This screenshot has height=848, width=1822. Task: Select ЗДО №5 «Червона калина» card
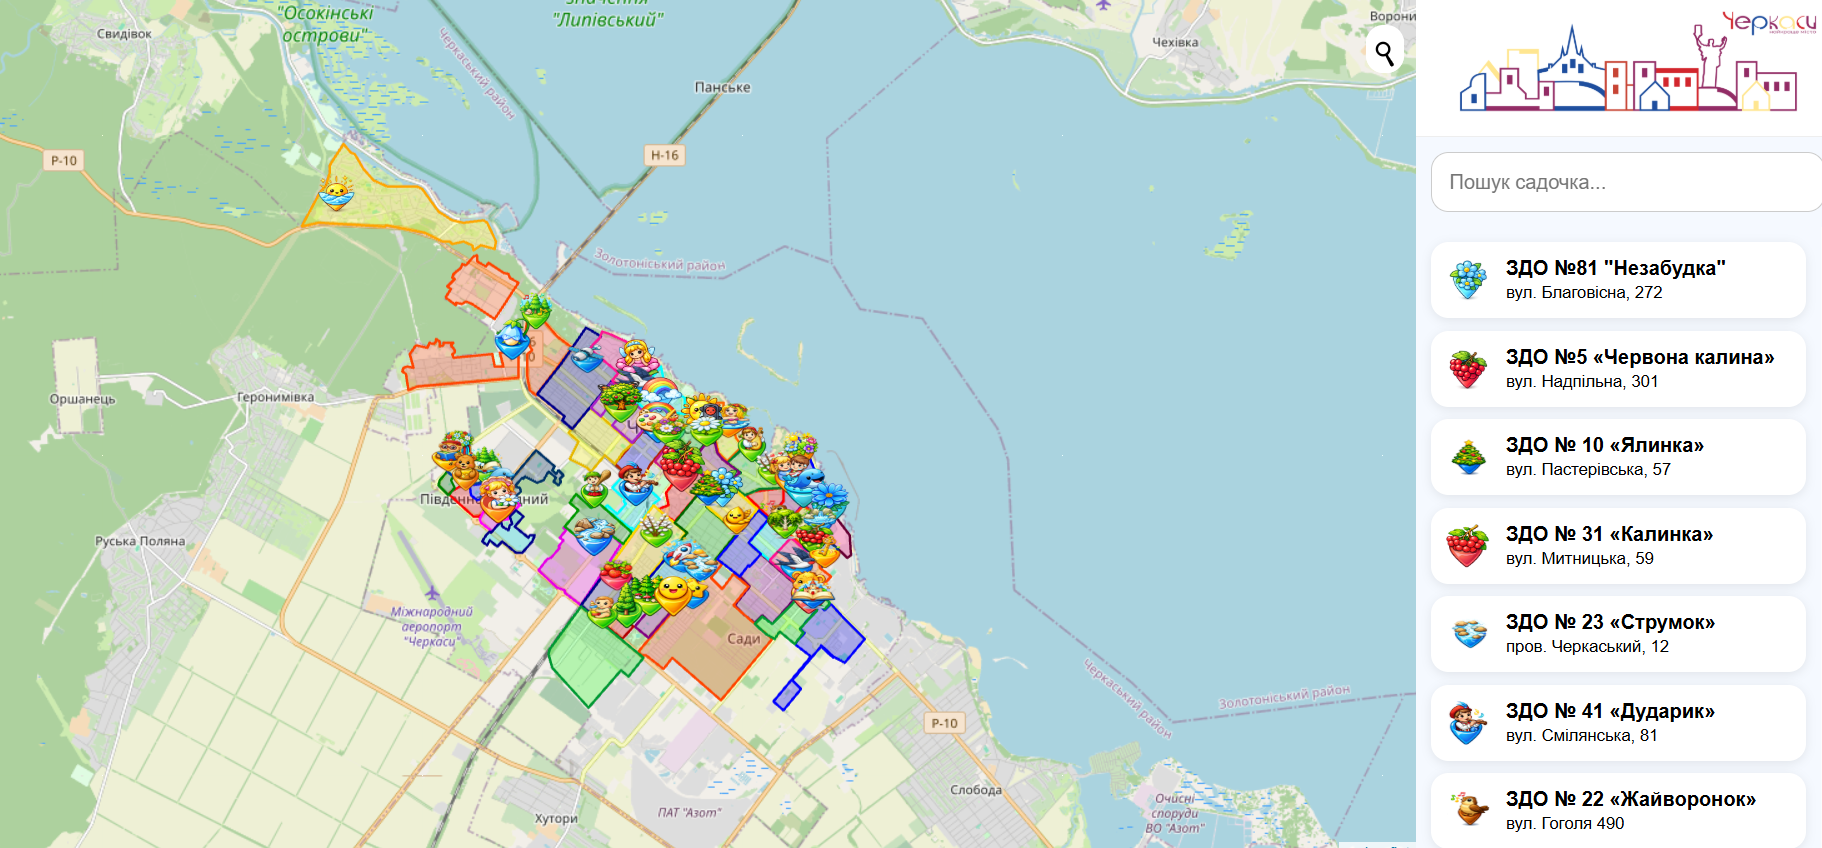(x=1618, y=369)
